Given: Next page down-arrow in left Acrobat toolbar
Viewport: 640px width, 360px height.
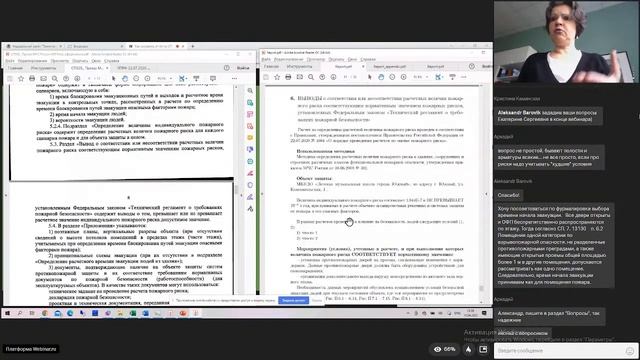Looking at the screenshot, I should pyautogui.click(x=77, y=78).
